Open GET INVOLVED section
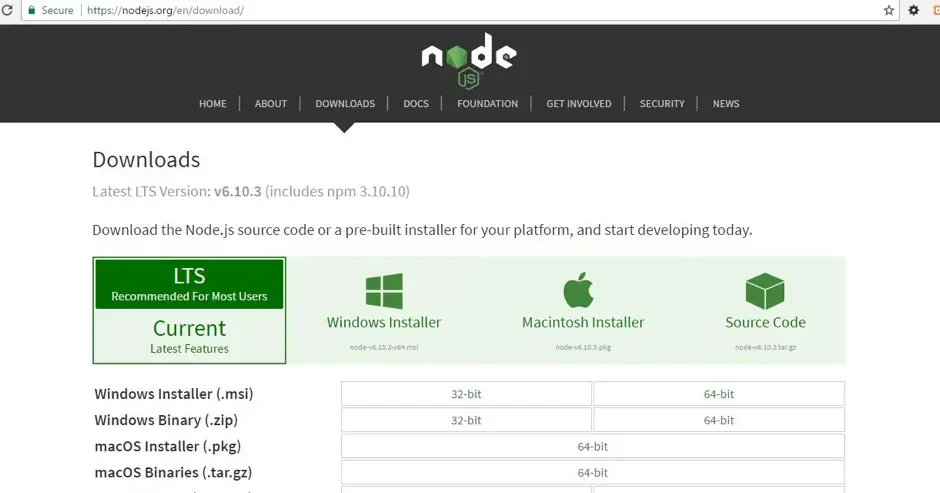The height and width of the screenshot is (493, 940). click(x=579, y=104)
